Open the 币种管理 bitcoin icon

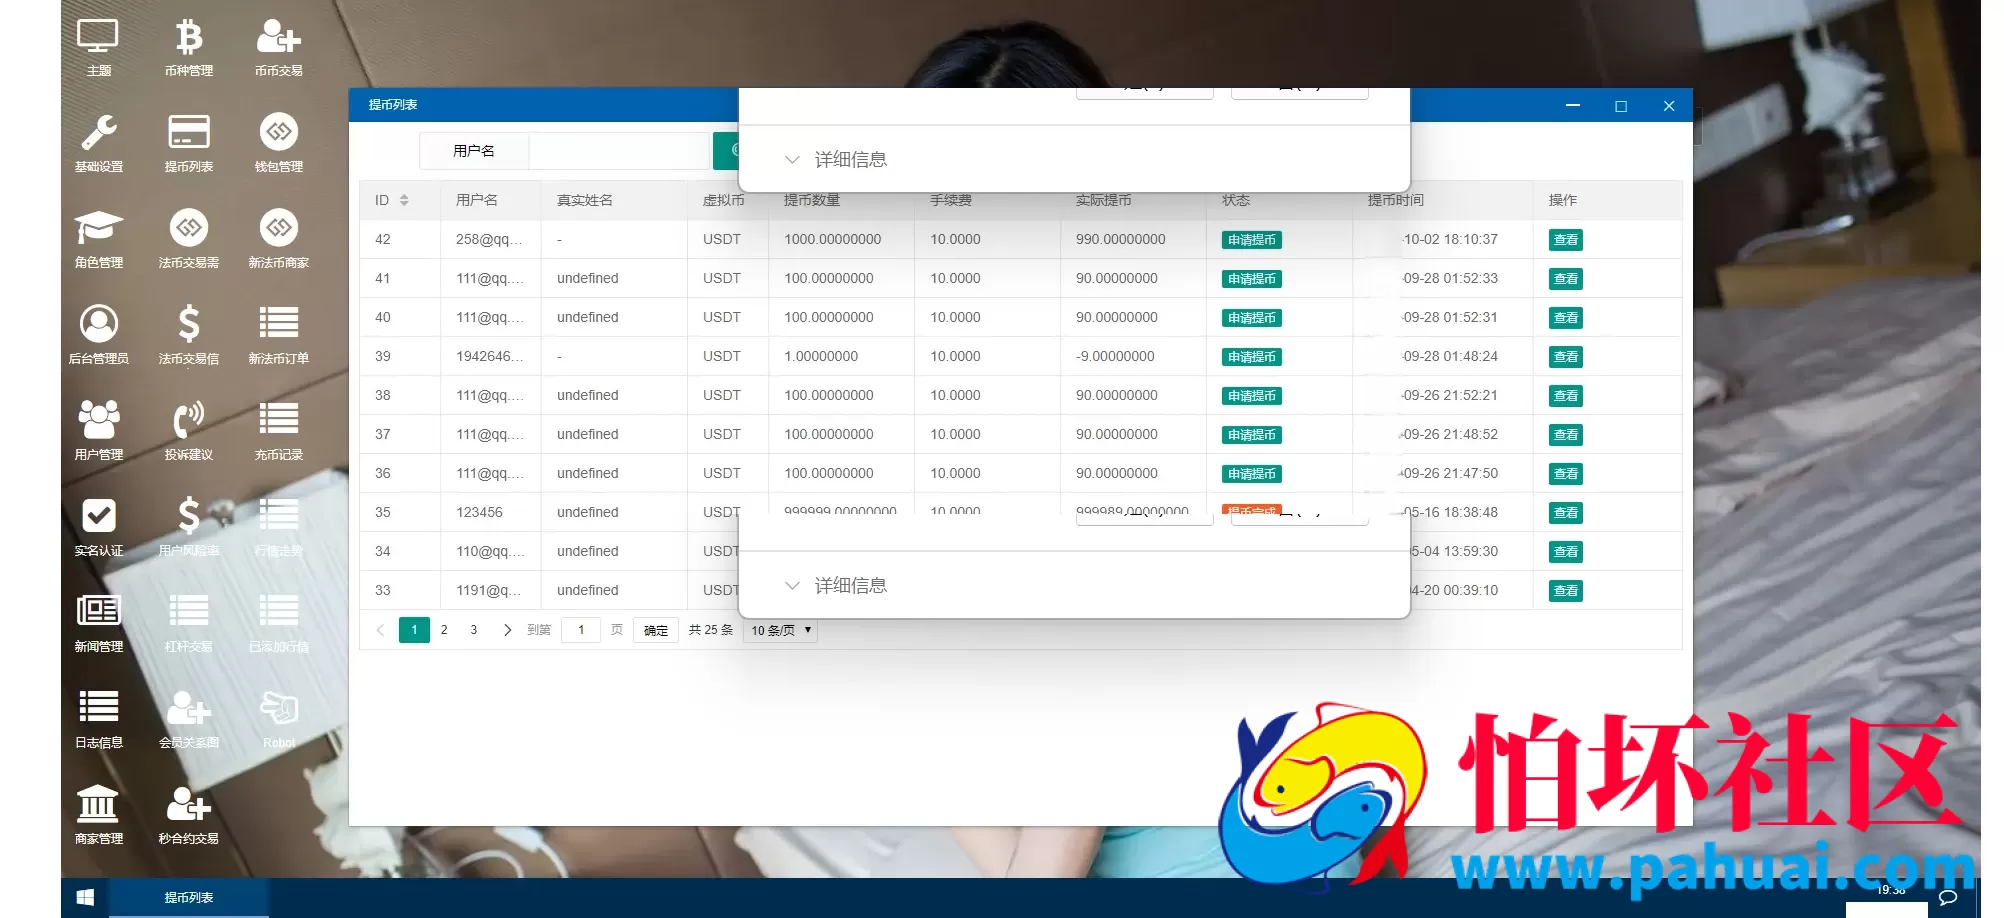click(x=188, y=48)
